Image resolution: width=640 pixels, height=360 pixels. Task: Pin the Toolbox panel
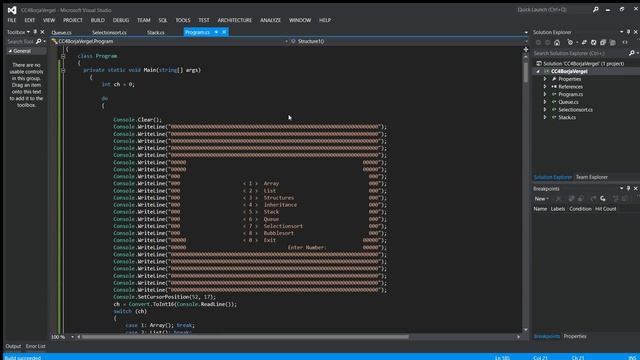tap(35, 32)
